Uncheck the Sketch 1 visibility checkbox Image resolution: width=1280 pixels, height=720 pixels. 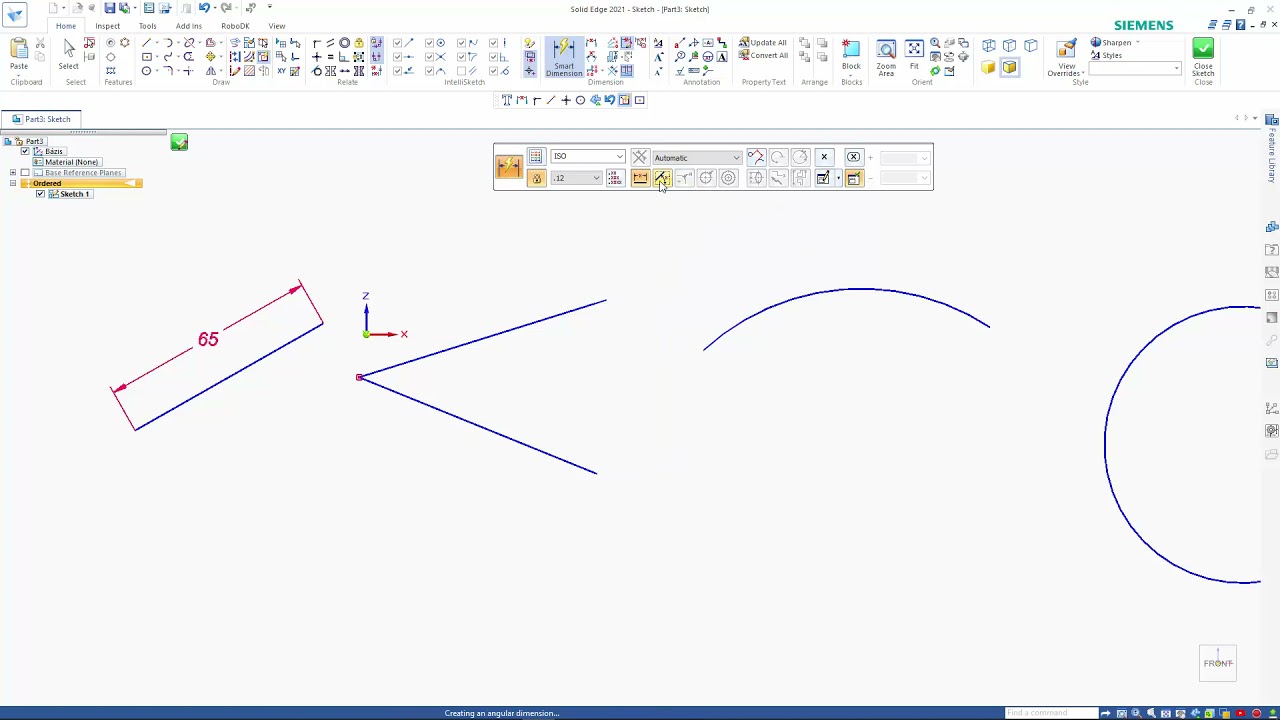coord(40,194)
